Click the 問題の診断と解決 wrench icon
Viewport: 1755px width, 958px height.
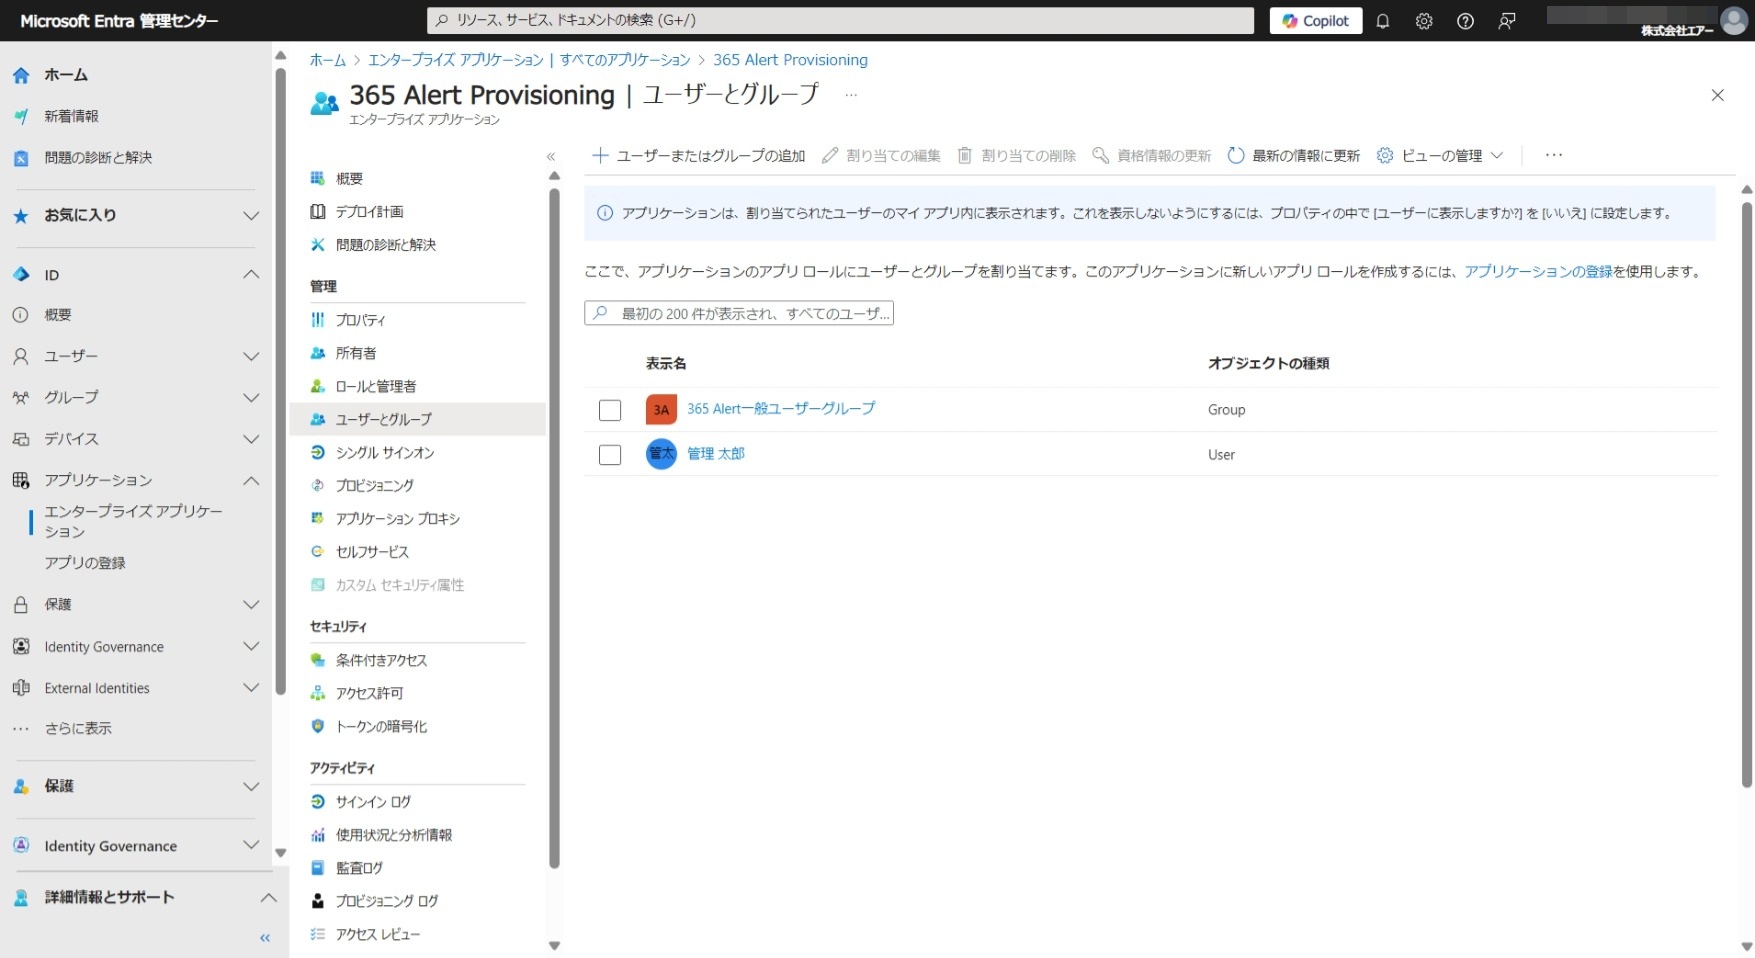click(x=318, y=245)
